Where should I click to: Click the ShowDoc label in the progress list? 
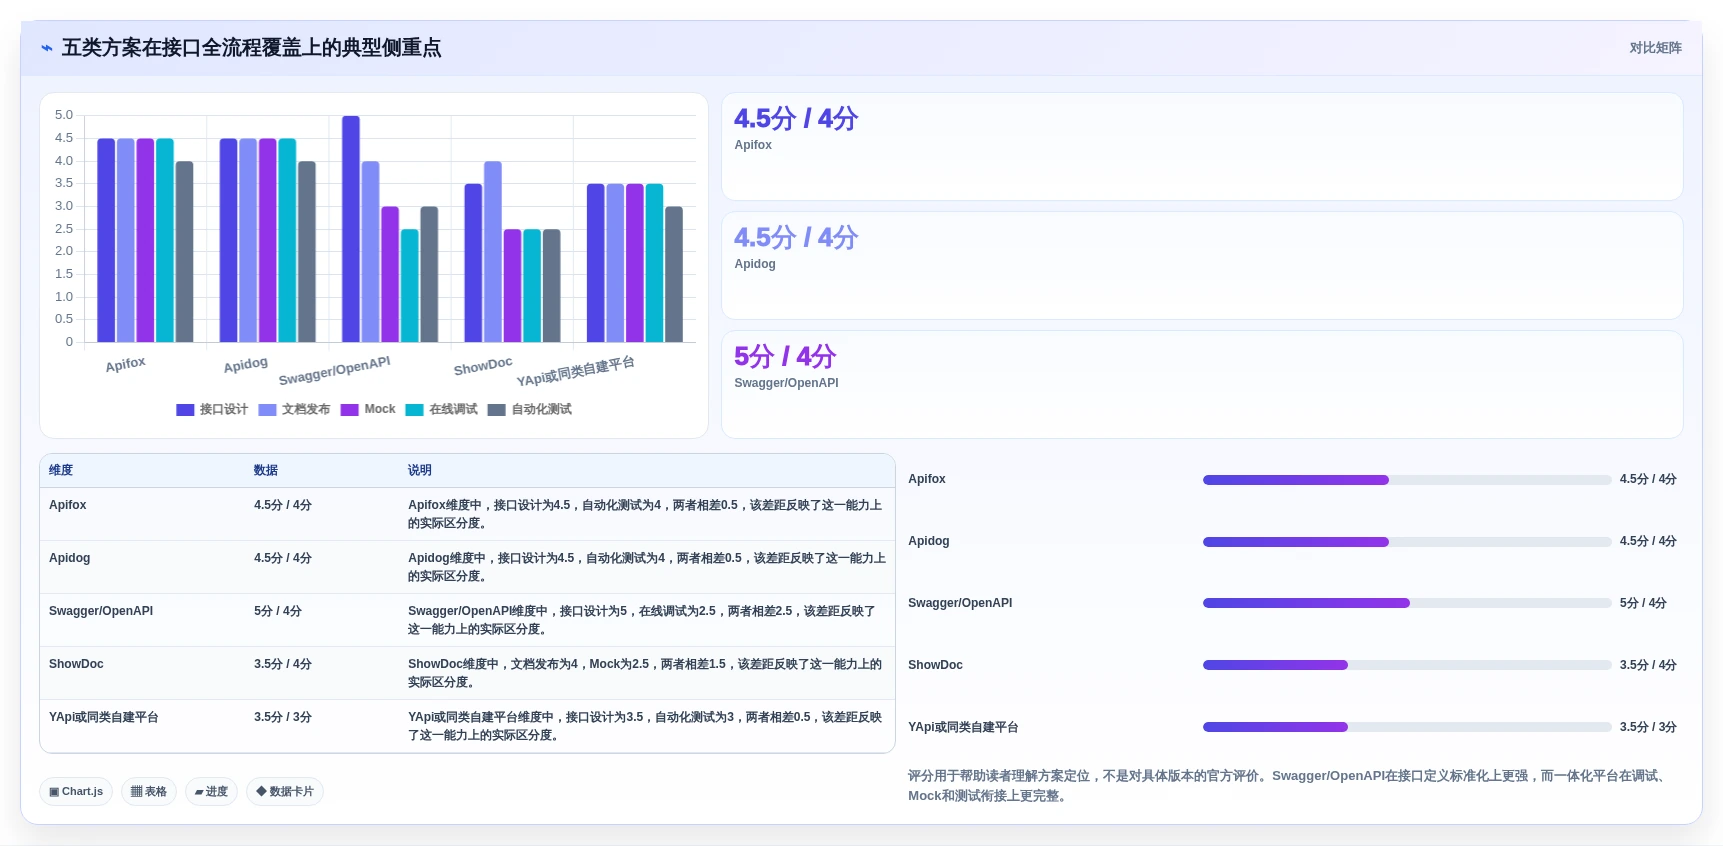click(x=935, y=666)
